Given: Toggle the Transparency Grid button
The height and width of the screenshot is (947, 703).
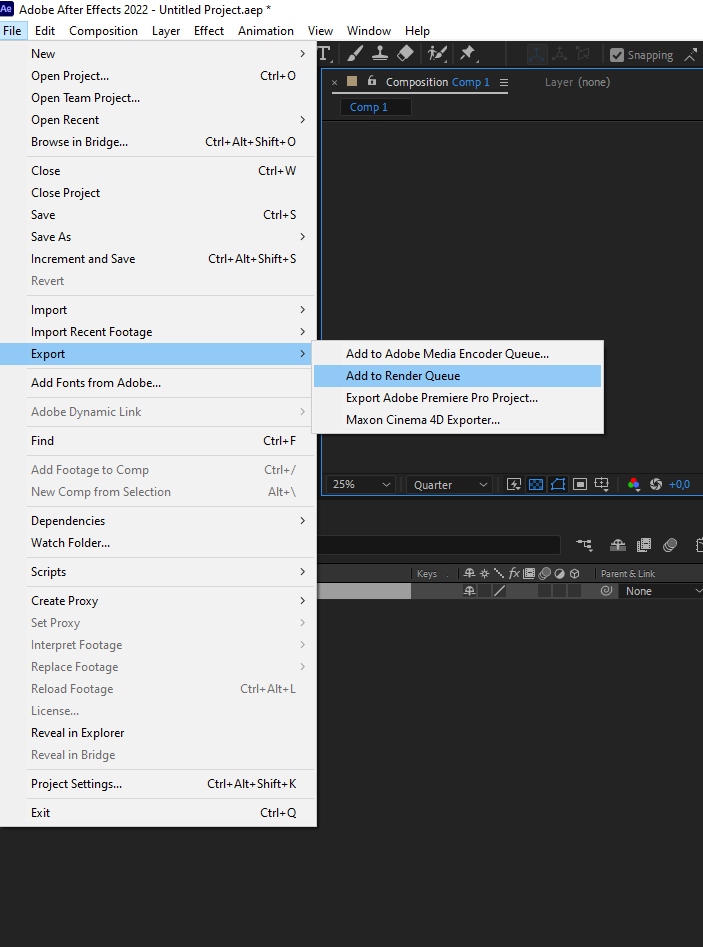Looking at the screenshot, I should pyautogui.click(x=536, y=484).
